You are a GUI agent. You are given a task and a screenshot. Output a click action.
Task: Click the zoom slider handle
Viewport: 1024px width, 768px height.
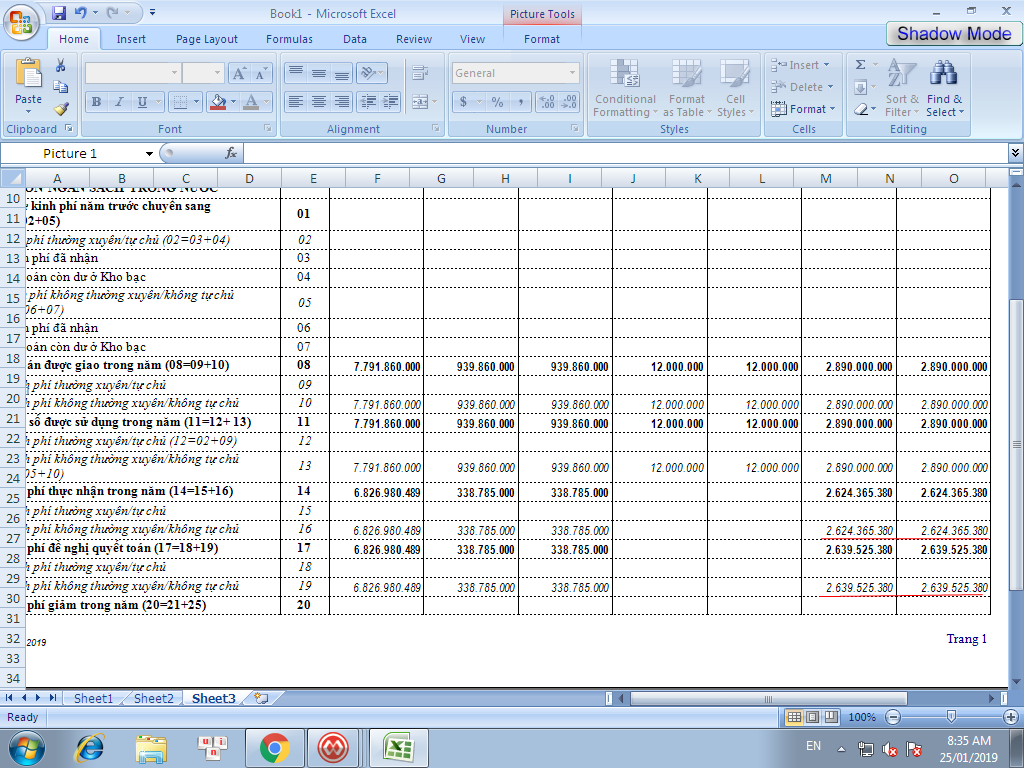pos(951,718)
